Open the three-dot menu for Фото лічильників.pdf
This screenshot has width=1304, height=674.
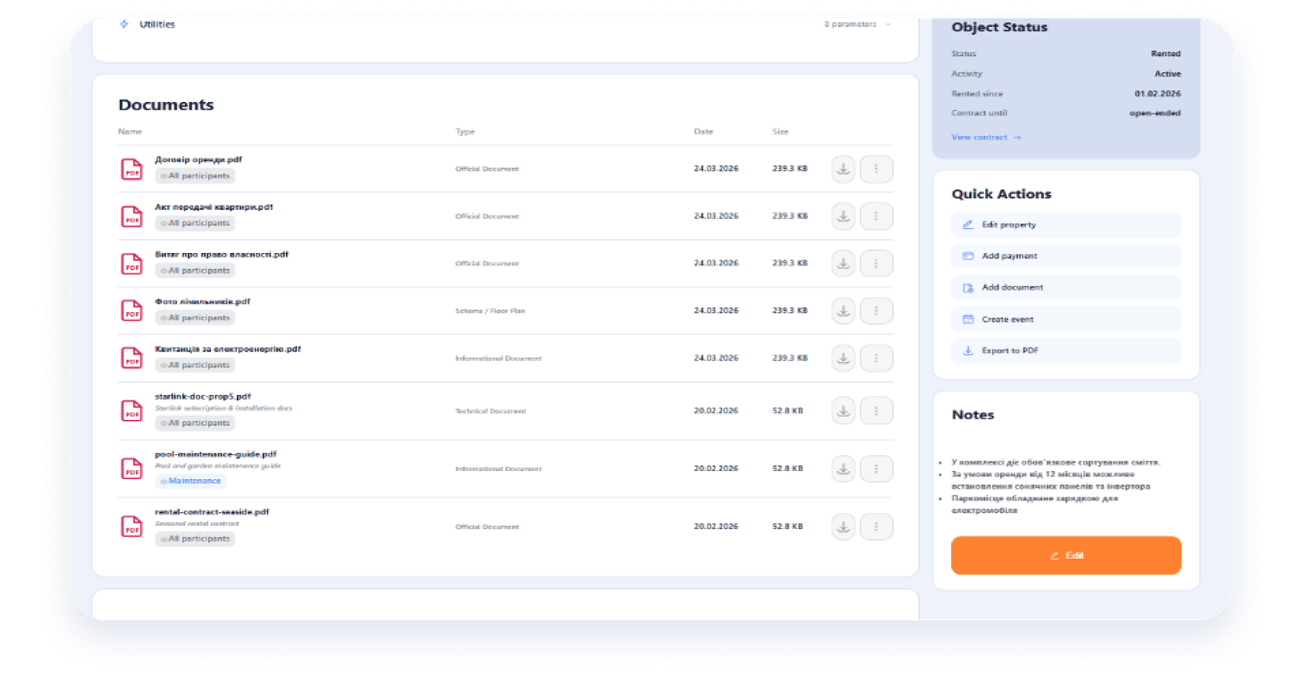point(876,311)
